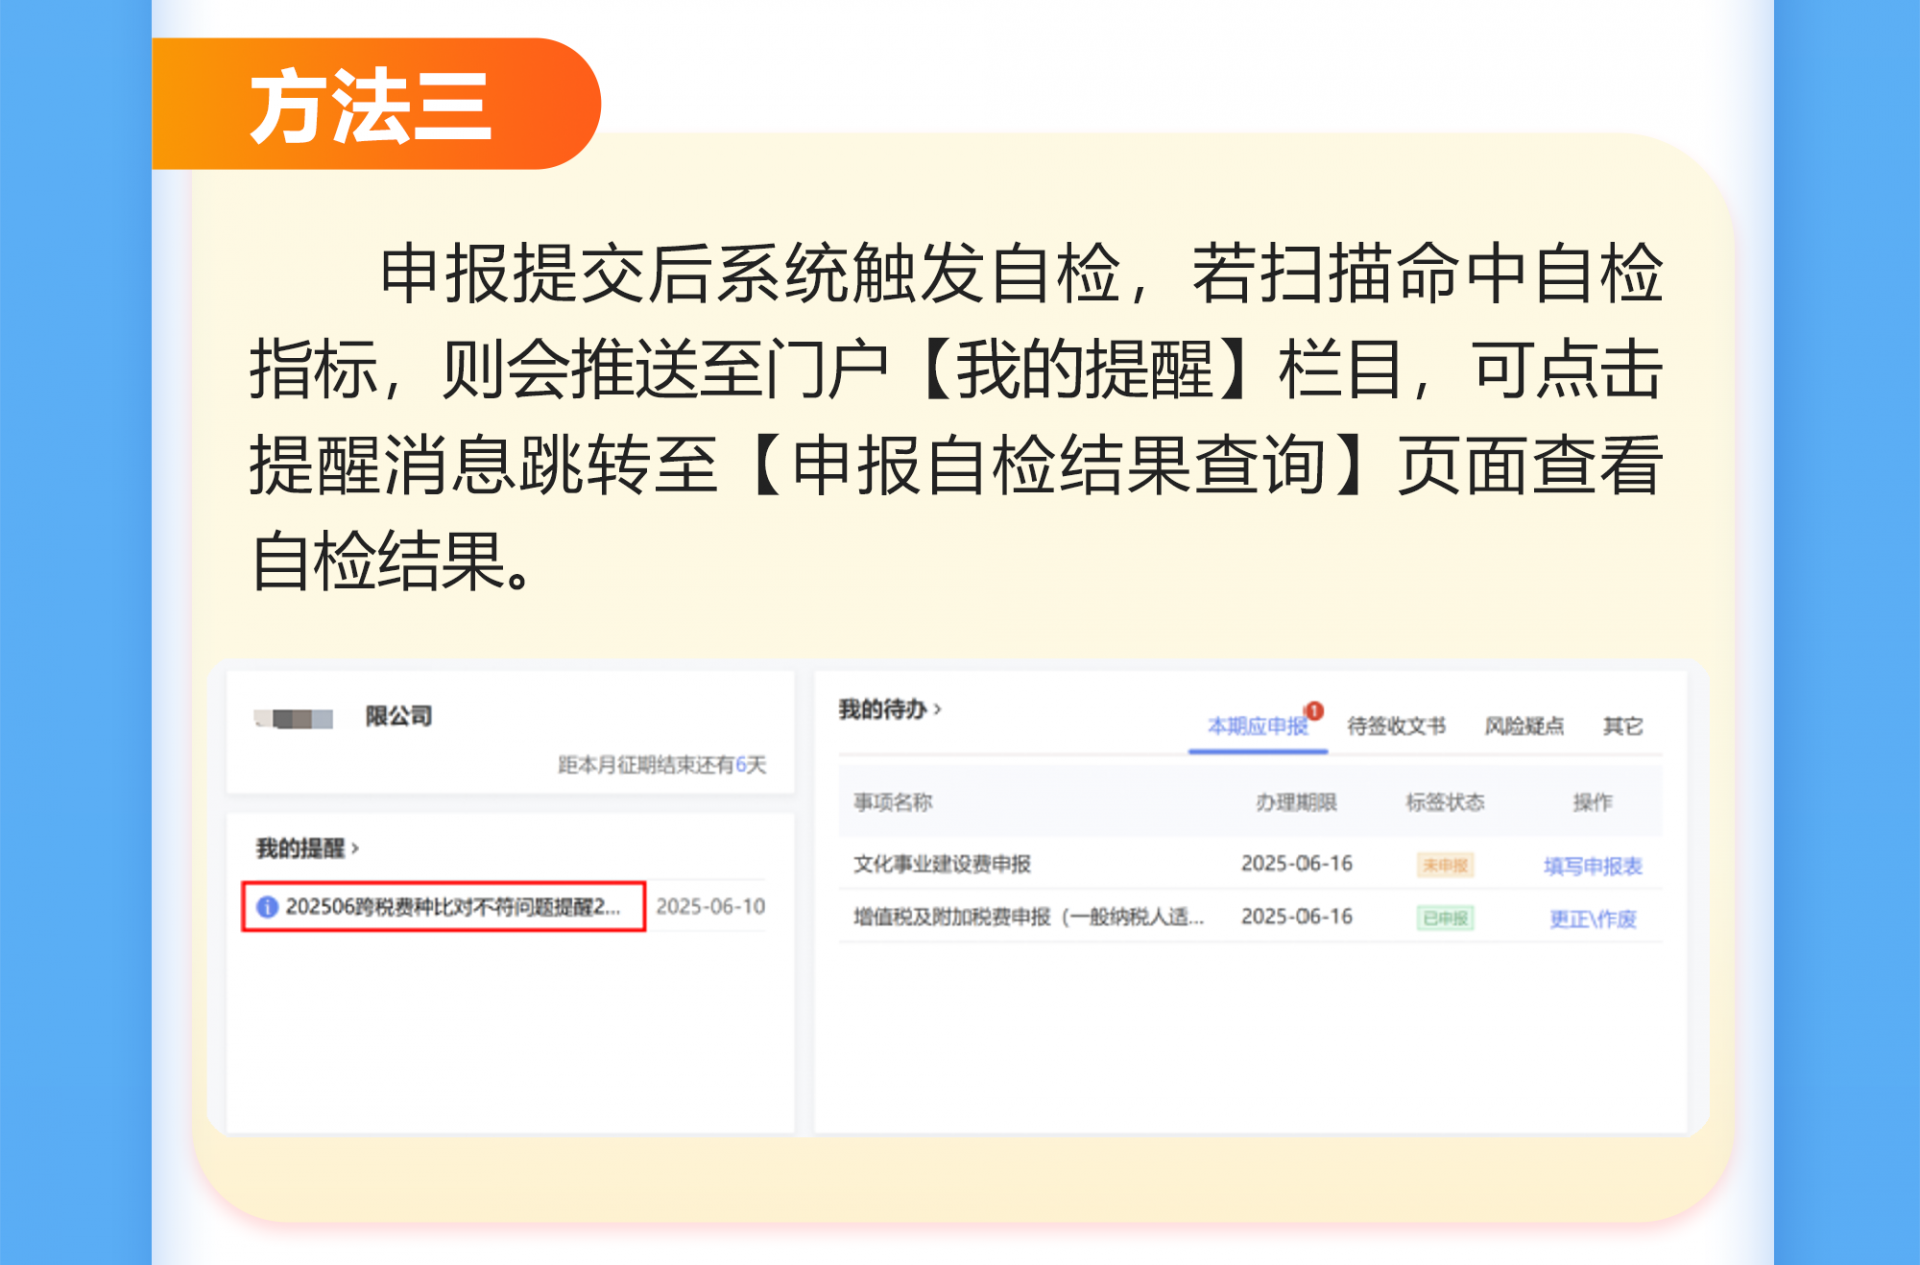The height and width of the screenshot is (1265, 1920).
Task: Click the blurred company logo
Action: tap(294, 718)
